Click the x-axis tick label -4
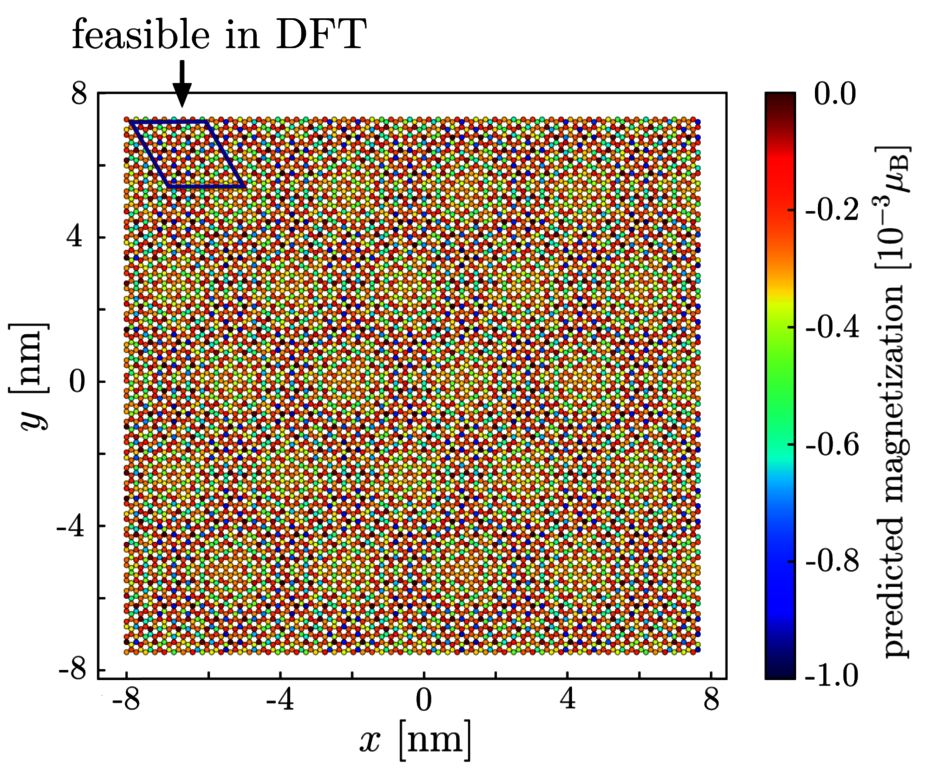This screenshot has width=940, height=779. [279, 700]
